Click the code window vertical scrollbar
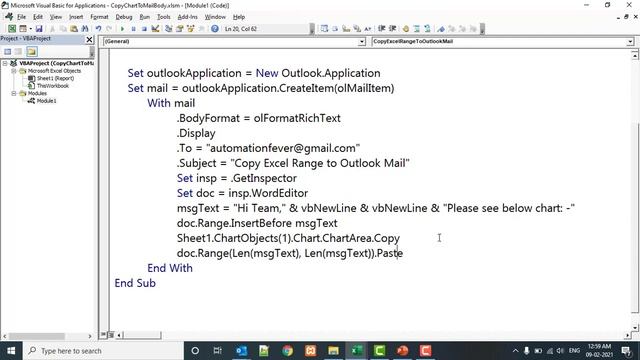Viewport: 640px width, 360px height. click(x=635, y=192)
